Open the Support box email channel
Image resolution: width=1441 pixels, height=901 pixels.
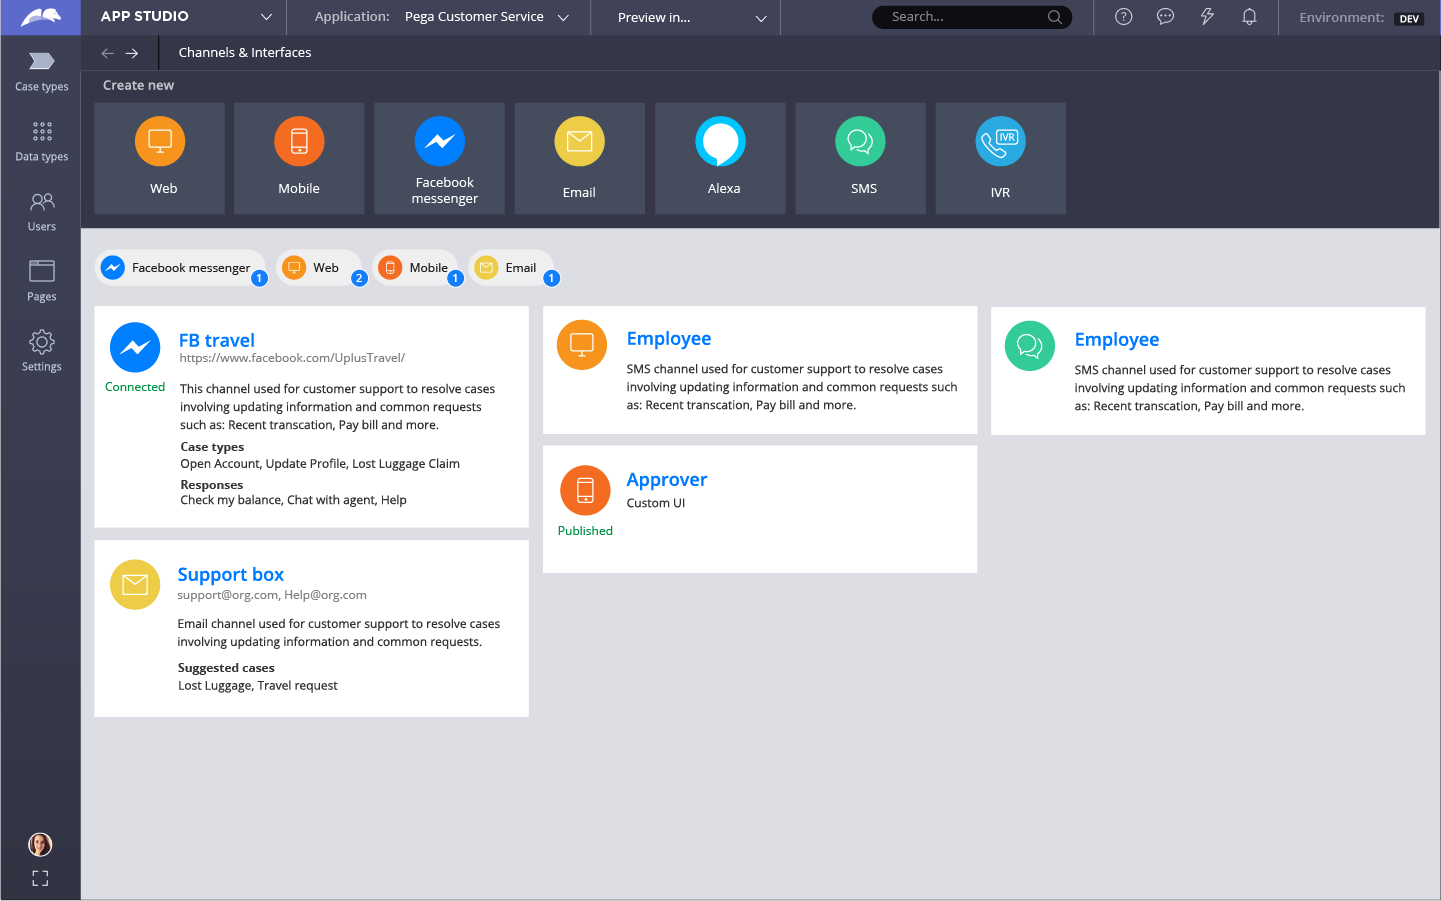coord(231,574)
